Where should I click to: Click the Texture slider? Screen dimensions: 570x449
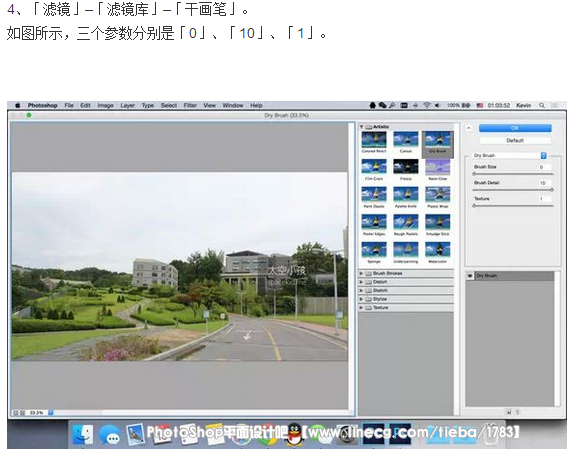pos(513,206)
